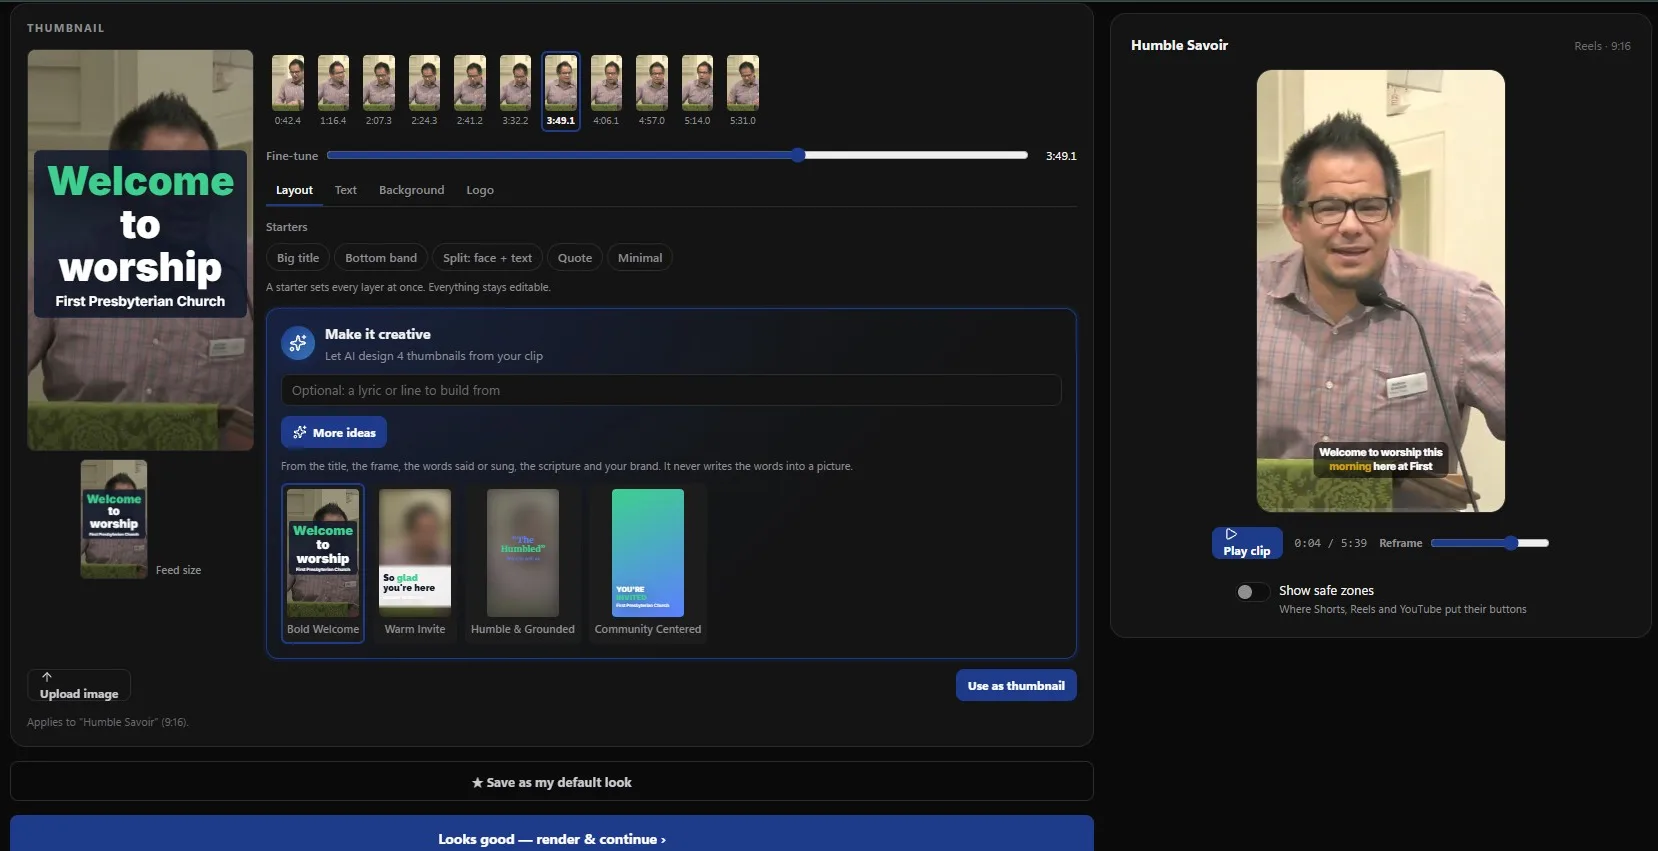Click the play triangle on Play clip
1658x851 pixels.
(1231, 534)
